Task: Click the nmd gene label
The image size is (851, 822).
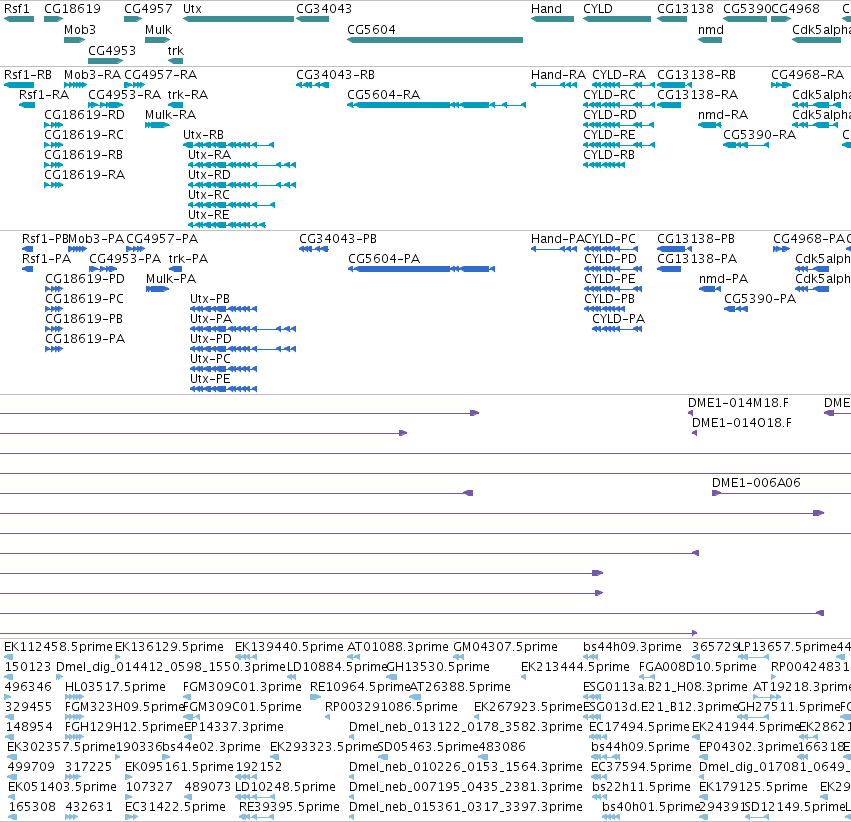Action: [x=711, y=30]
